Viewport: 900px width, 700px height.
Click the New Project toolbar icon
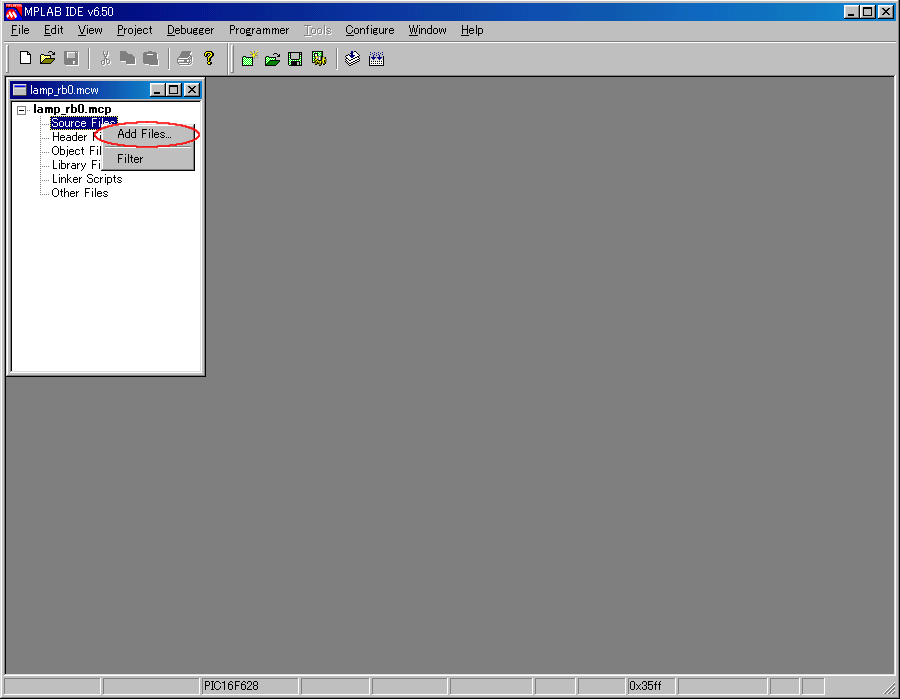(x=249, y=59)
